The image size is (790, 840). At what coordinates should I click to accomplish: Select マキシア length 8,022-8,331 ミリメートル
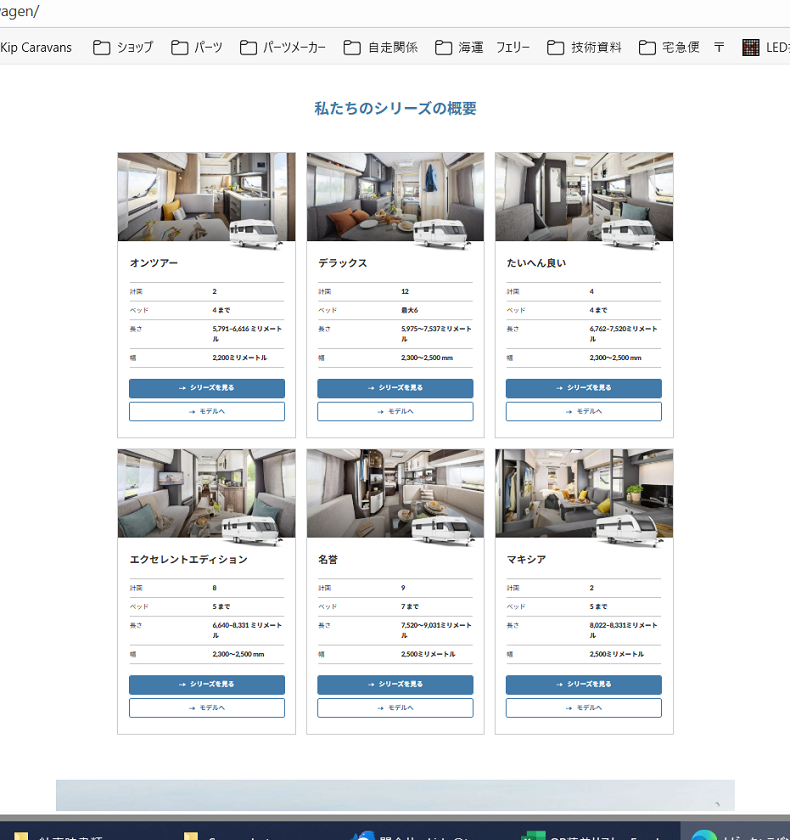tap(623, 630)
